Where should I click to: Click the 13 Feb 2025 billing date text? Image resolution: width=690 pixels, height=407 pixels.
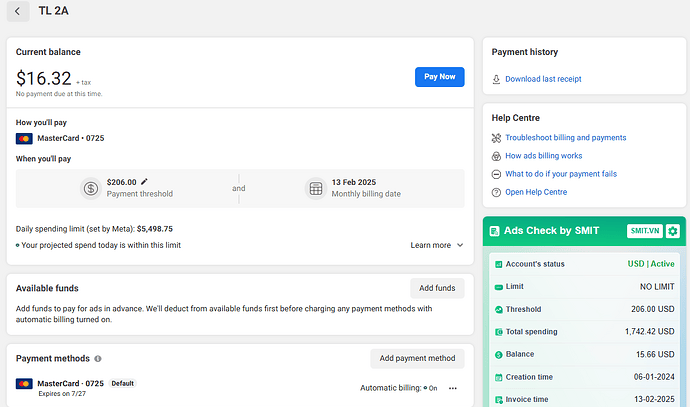click(x=354, y=182)
